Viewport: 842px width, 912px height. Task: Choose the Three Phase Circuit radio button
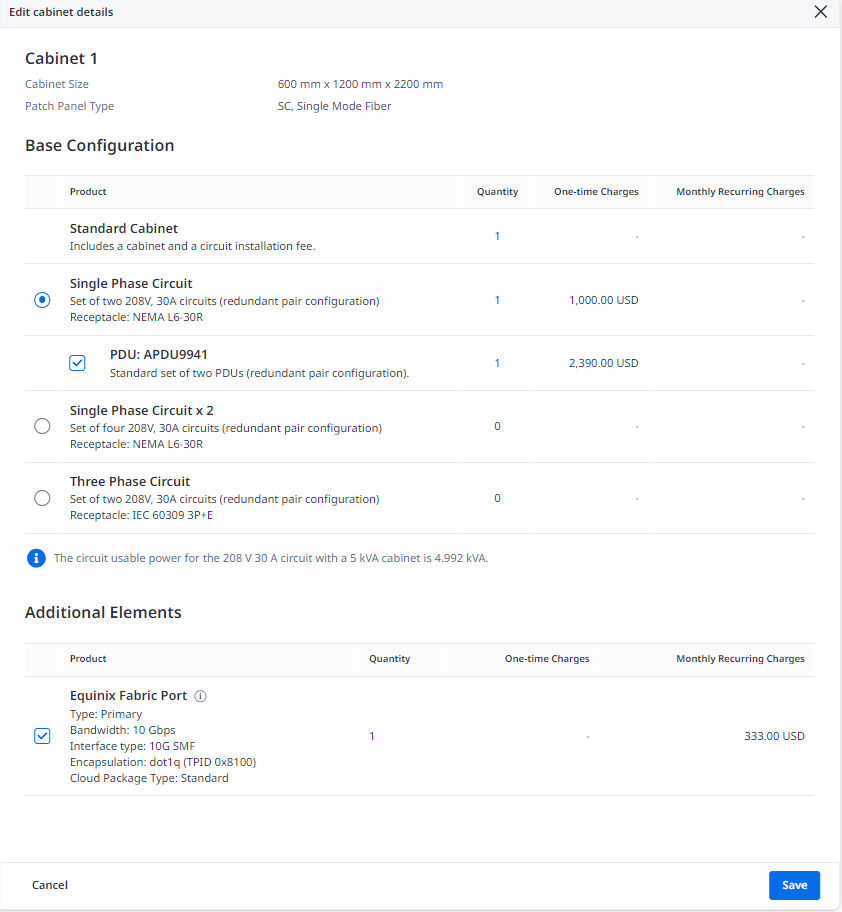pyautogui.click(x=42, y=498)
